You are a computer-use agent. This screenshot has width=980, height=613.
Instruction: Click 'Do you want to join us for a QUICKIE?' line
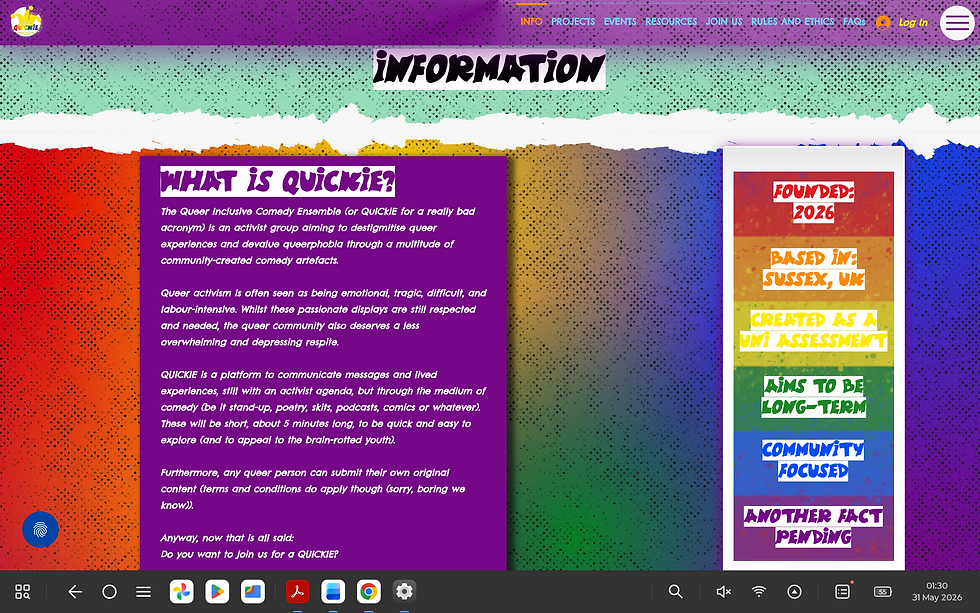(x=249, y=554)
